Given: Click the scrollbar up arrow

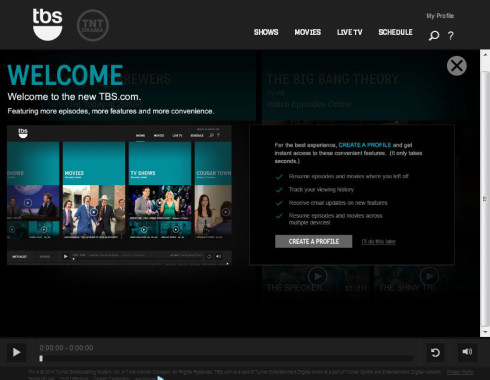Looking at the screenshot, I should (485, 55).
